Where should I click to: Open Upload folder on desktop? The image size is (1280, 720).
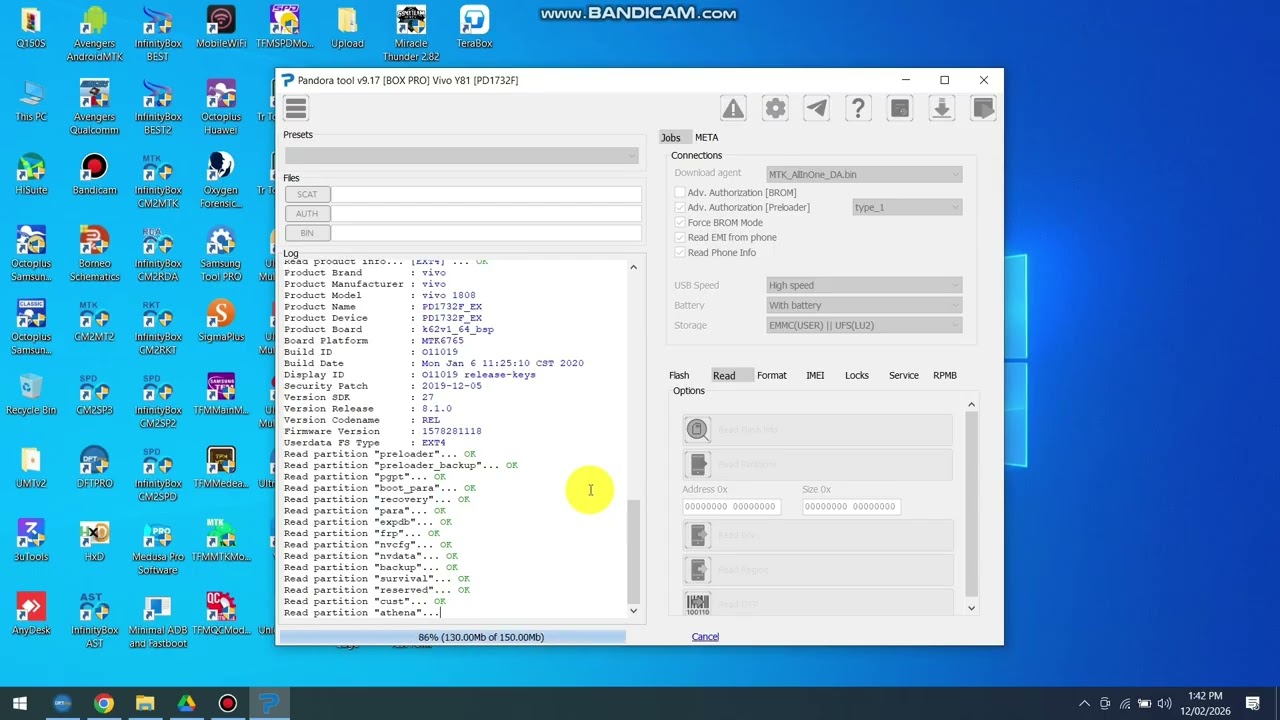347,27
